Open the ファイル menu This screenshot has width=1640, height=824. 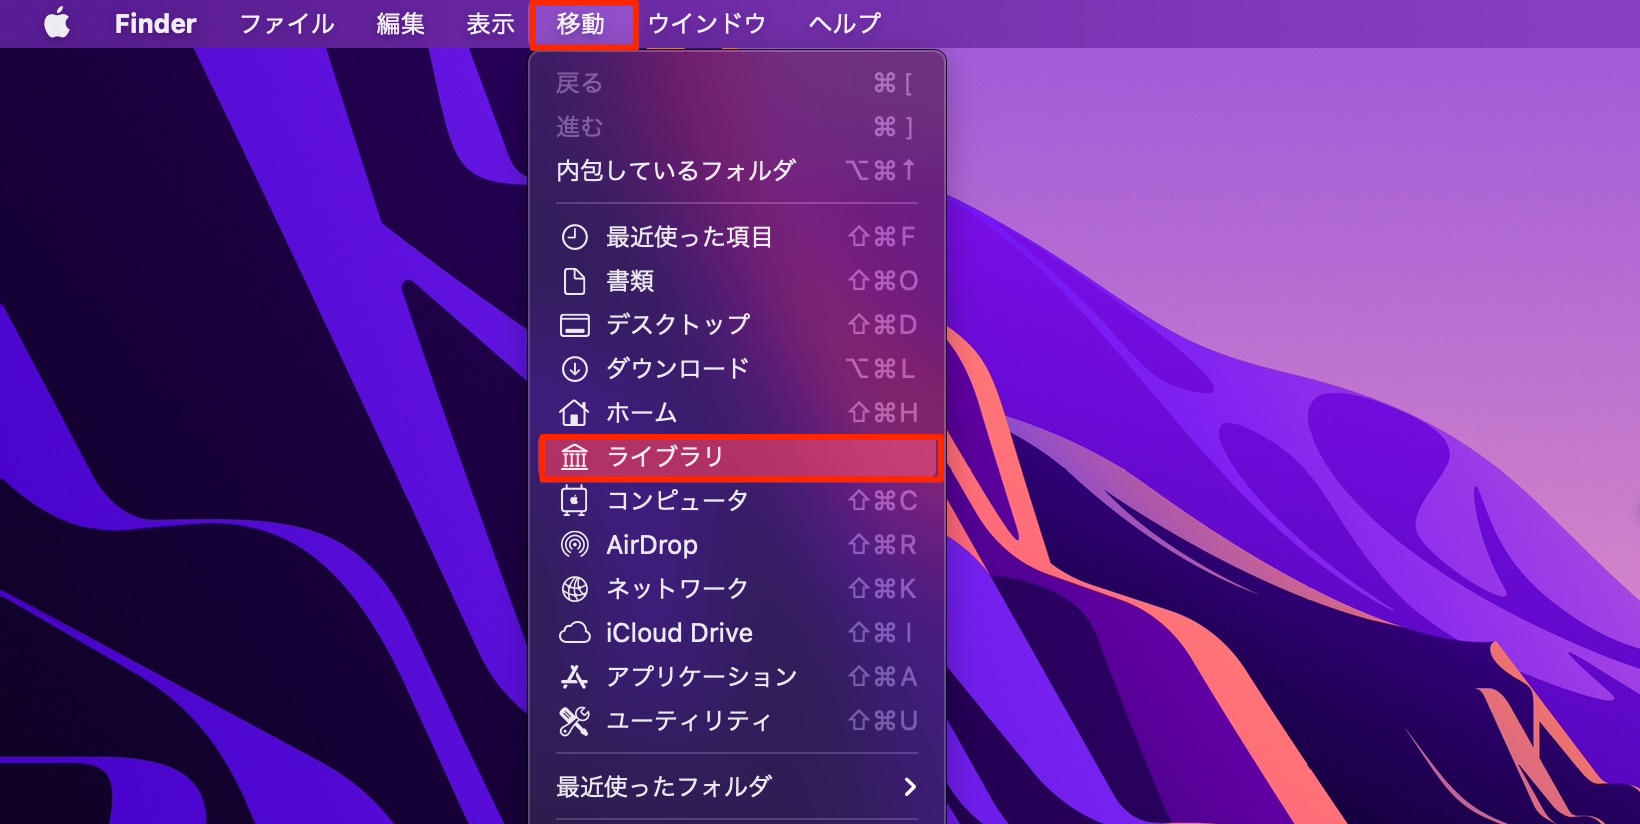click(287, 23)
